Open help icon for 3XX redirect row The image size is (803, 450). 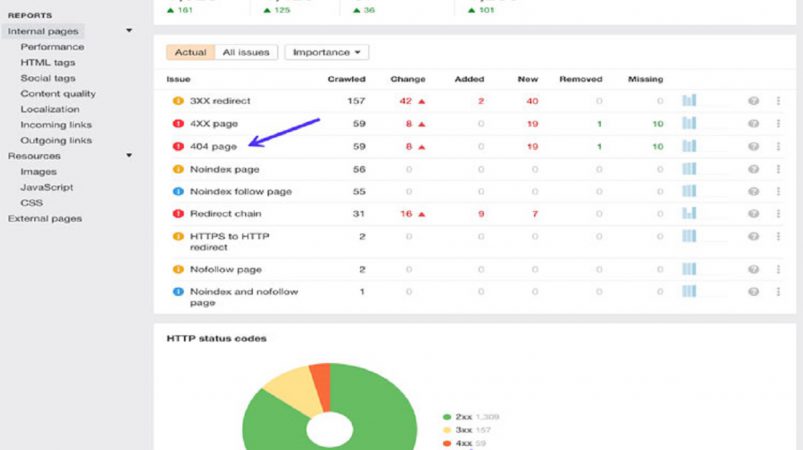[x=753, y=101]
